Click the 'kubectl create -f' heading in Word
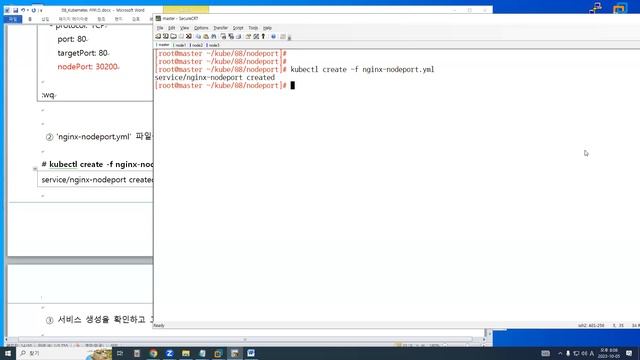The width and height of the screenshot is (640, 360). (x=97, y=164)
